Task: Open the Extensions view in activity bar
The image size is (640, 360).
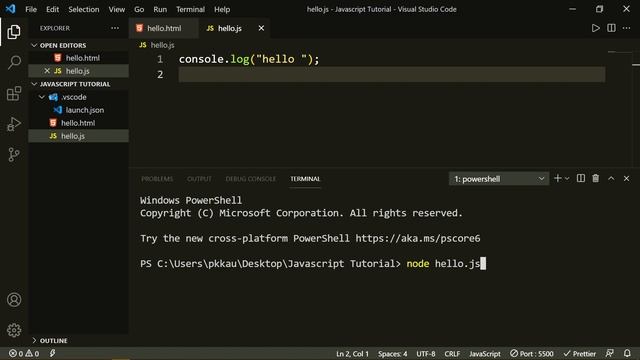Action: coord(14,93)
